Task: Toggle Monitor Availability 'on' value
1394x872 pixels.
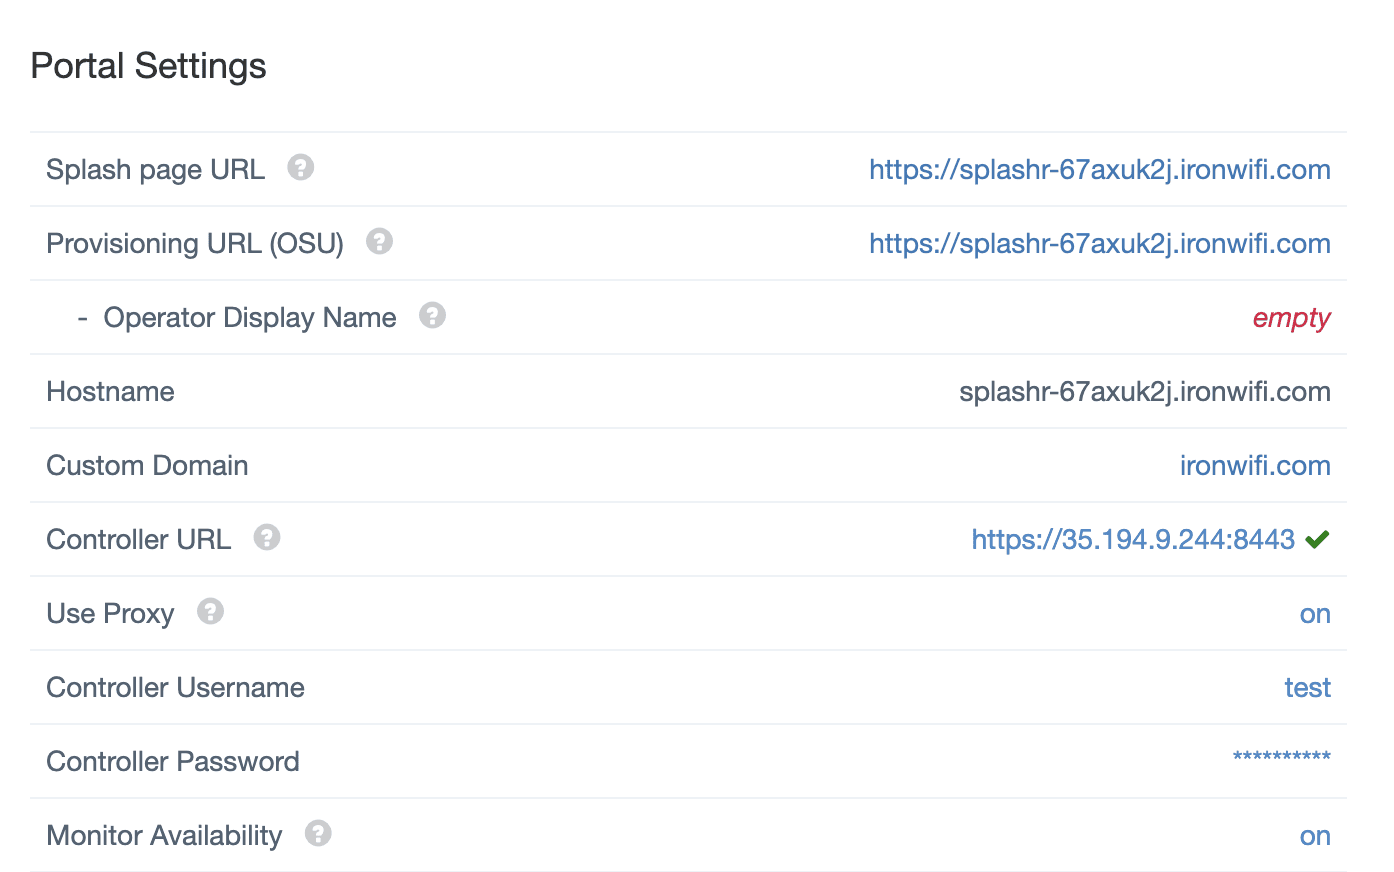Action: (1315, 836)
